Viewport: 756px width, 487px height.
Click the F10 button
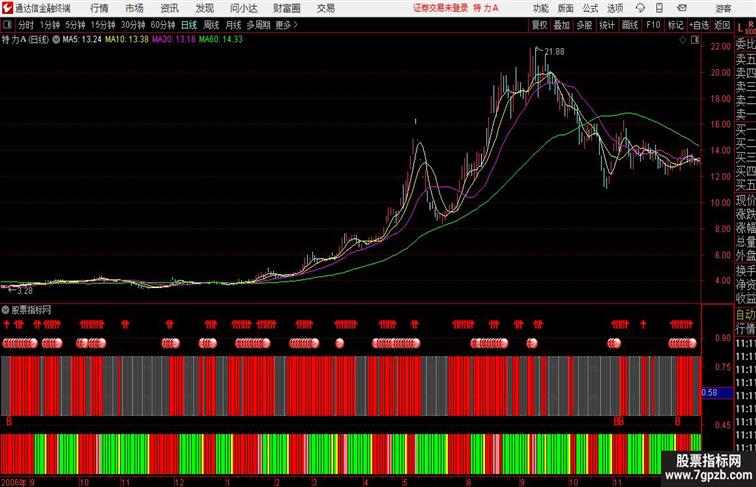(653, 25)
